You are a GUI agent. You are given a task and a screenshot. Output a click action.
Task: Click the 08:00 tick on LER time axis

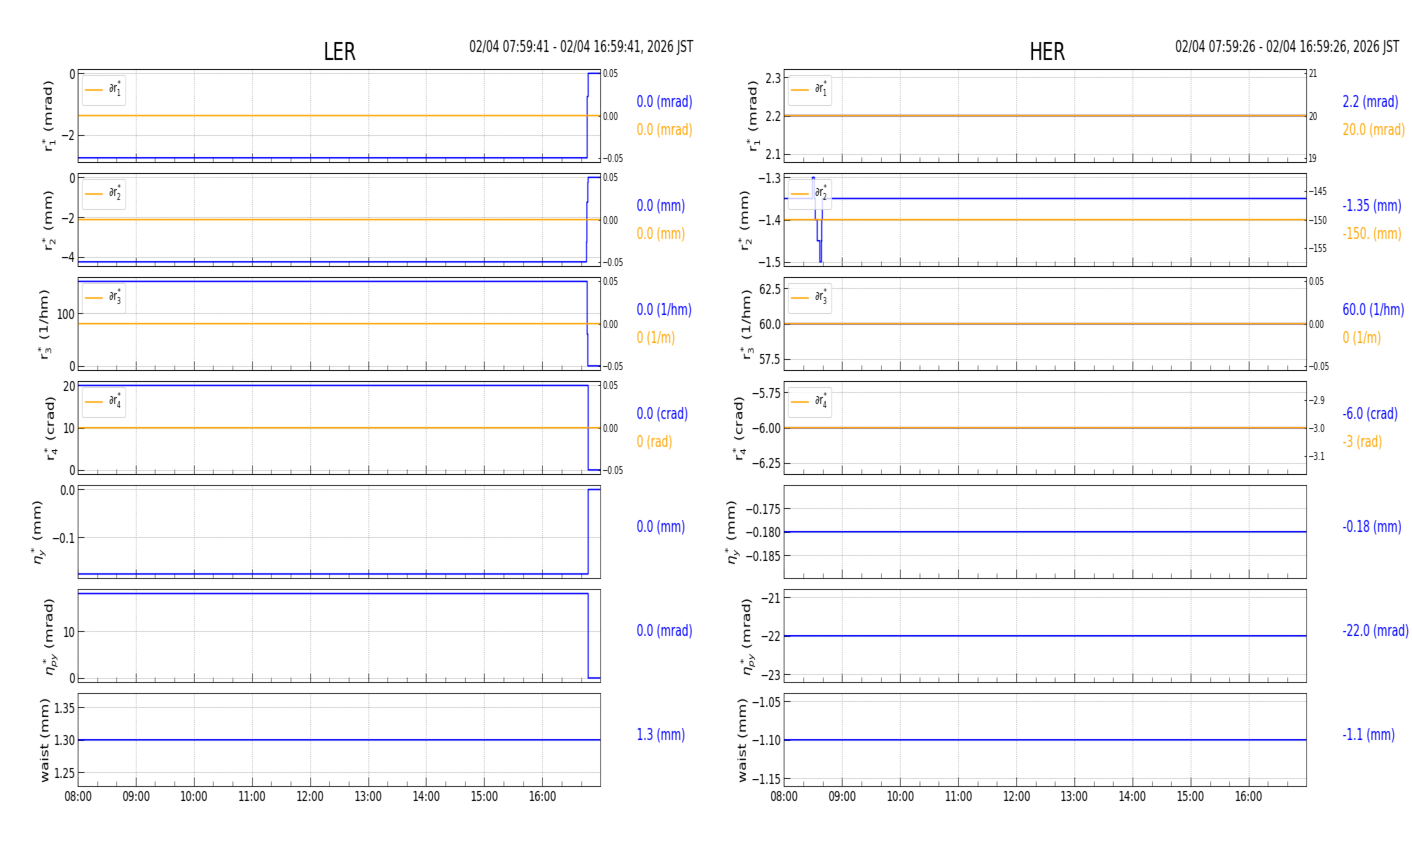78,797
